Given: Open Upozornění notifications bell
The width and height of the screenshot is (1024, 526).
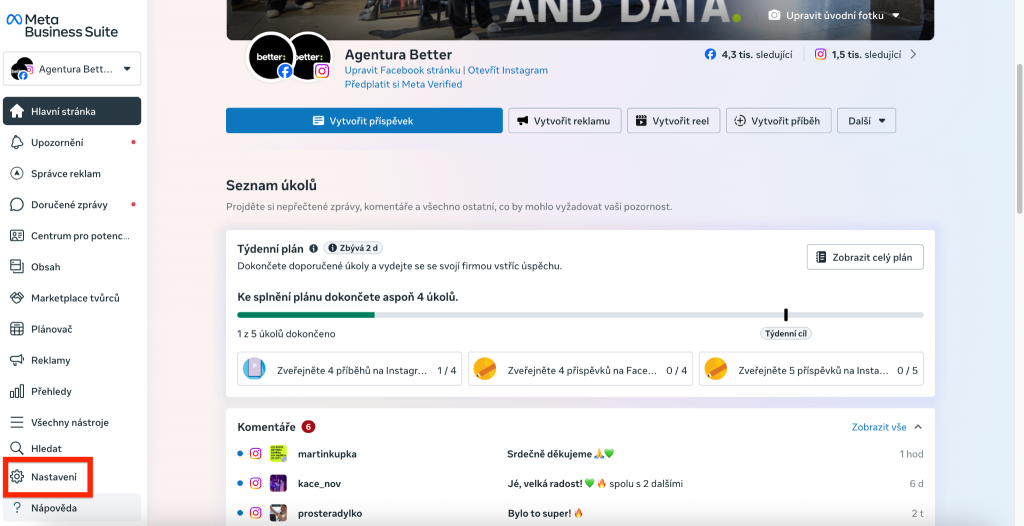Looking at the screenshot, I should click(x=17, y=142).
